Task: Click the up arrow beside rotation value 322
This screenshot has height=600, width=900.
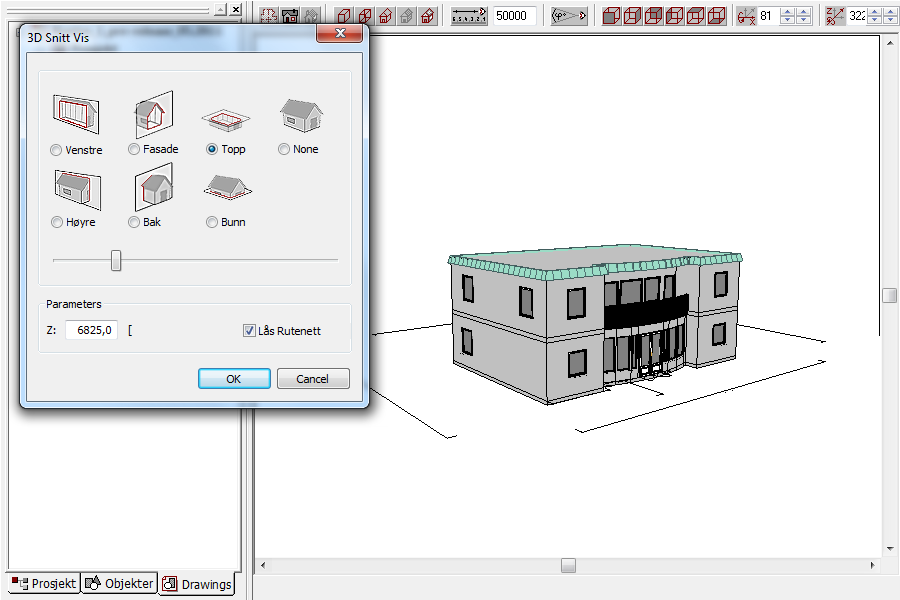Action: (874, 12)
